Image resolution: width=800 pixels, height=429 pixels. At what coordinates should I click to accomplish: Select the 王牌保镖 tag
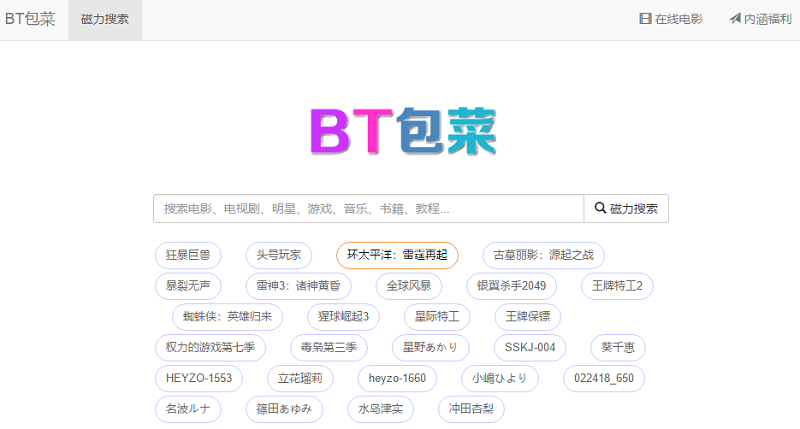point(528,317)
